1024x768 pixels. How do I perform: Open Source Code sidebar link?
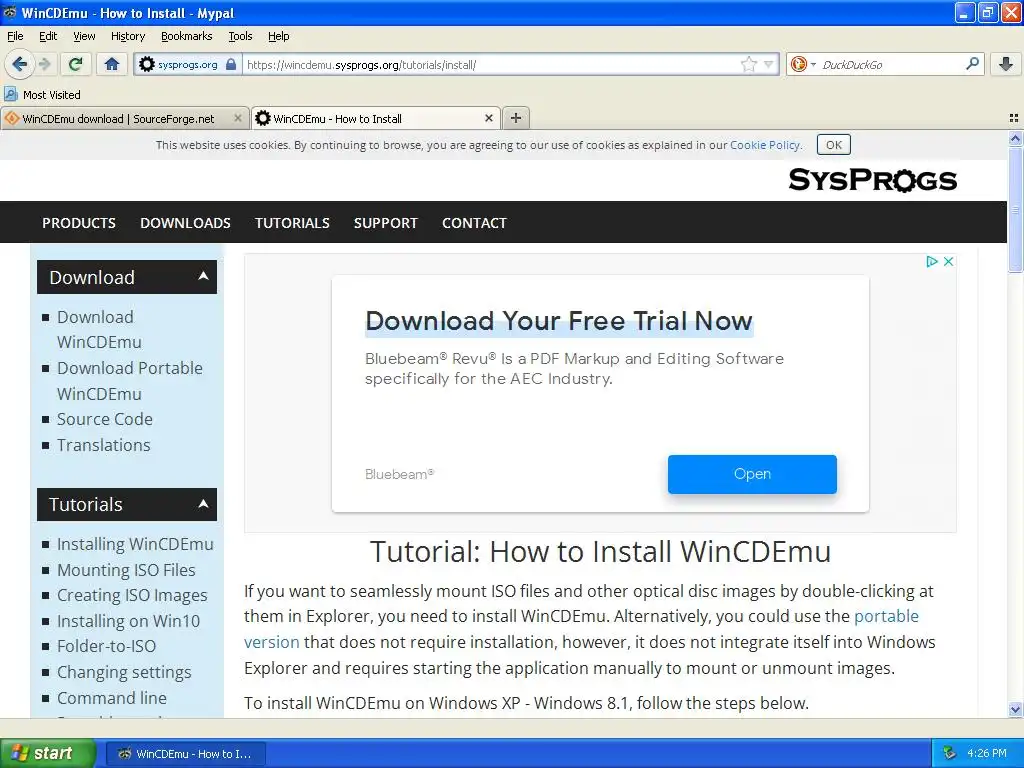(x=104, y=419)
